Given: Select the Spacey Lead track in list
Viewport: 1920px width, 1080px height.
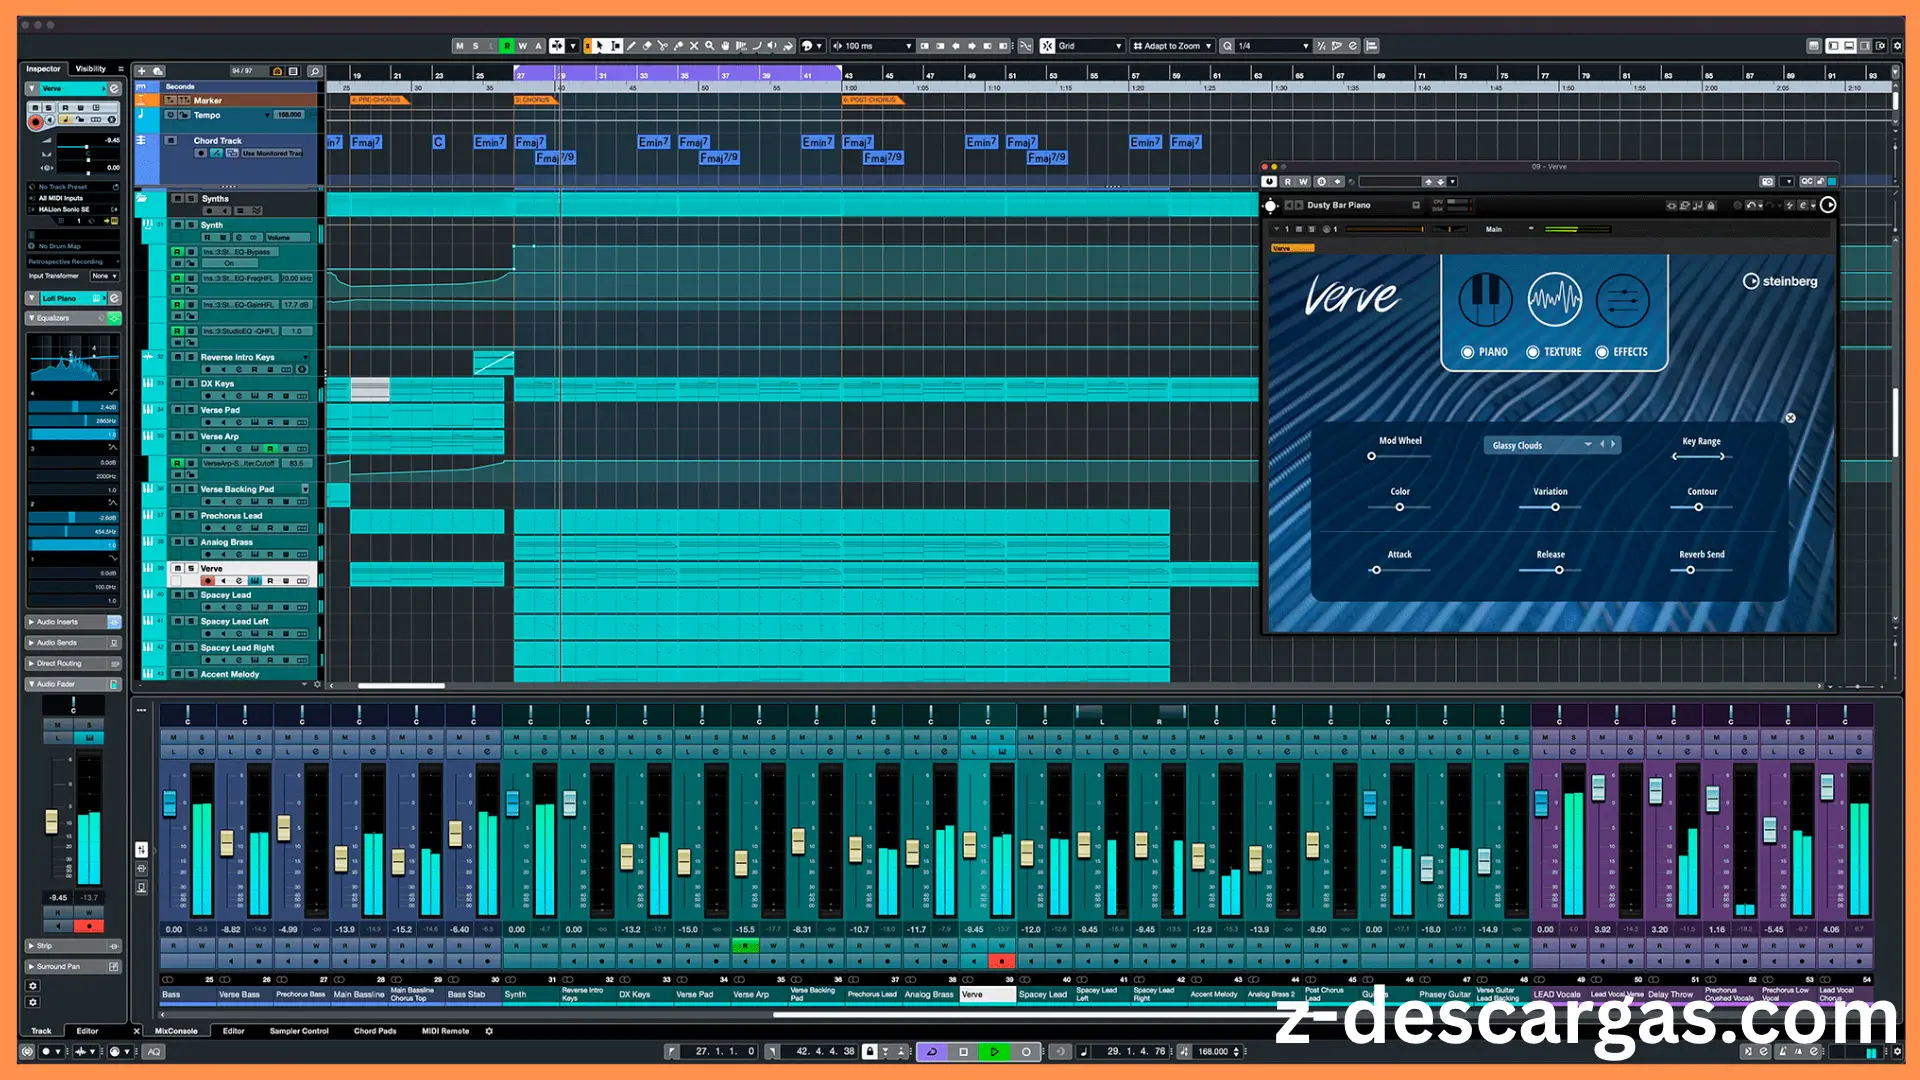Looking at the screenshot, I should (226, 595).
